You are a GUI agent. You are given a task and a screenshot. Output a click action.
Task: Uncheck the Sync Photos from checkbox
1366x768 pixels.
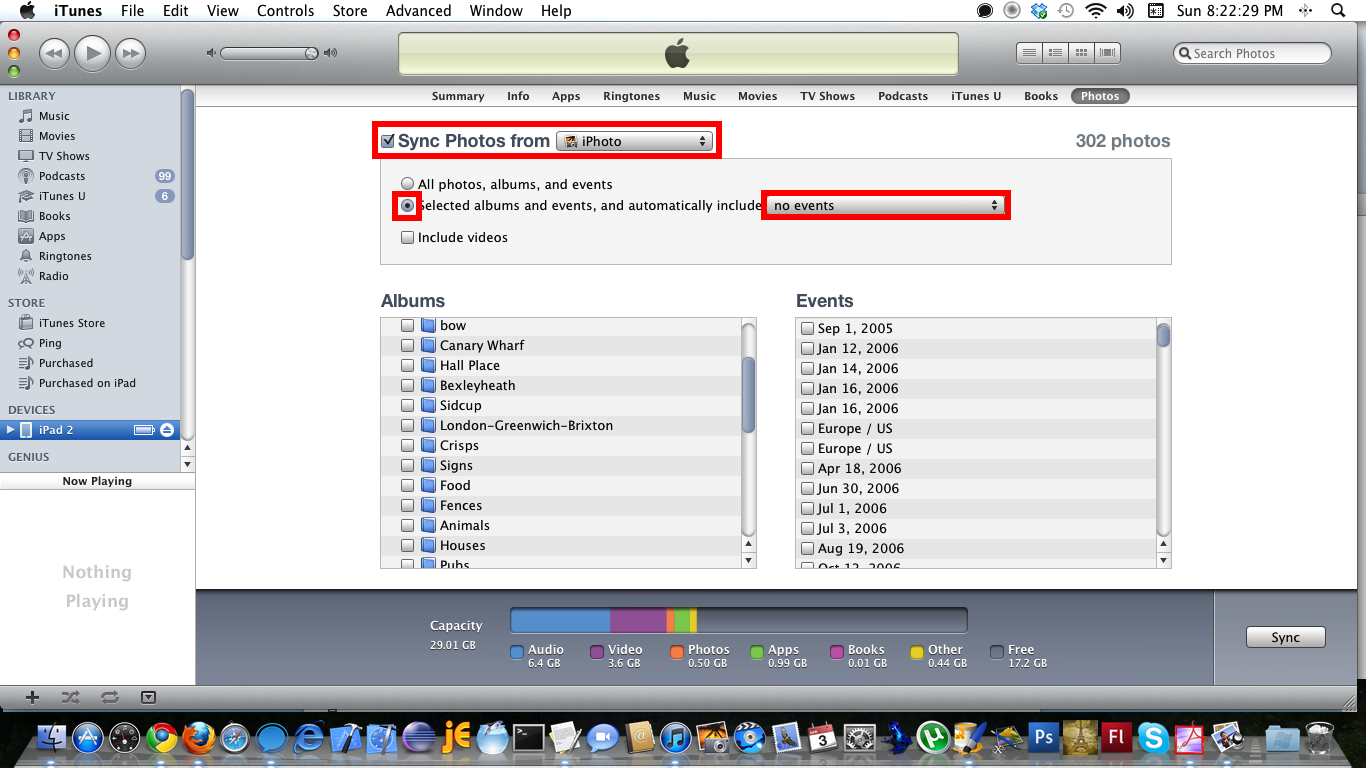point(388,141)
